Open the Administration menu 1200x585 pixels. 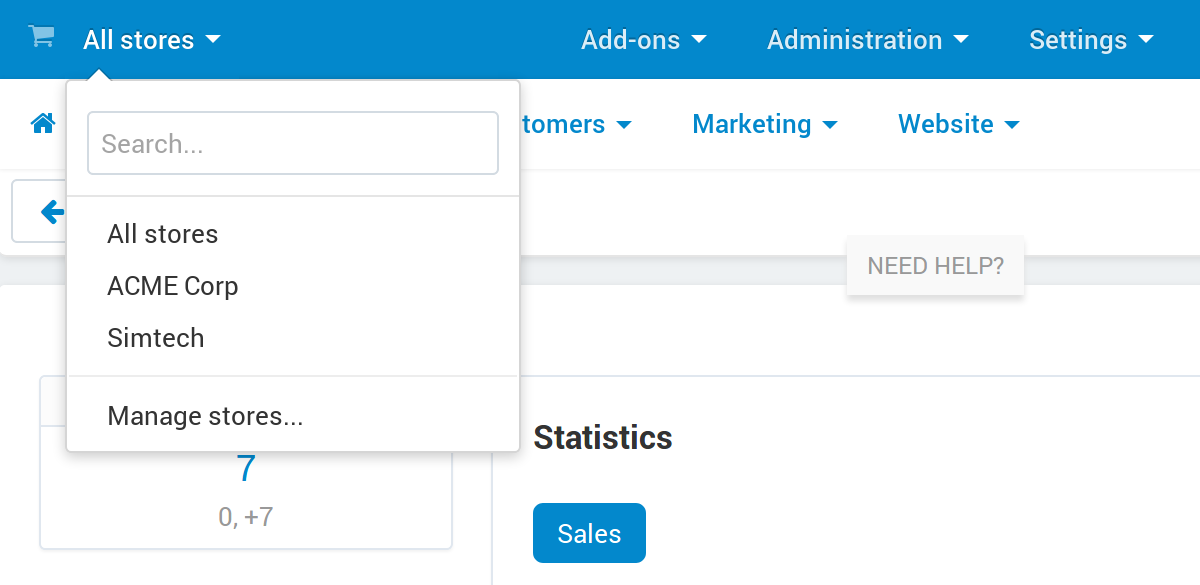[x=868, y=40]
